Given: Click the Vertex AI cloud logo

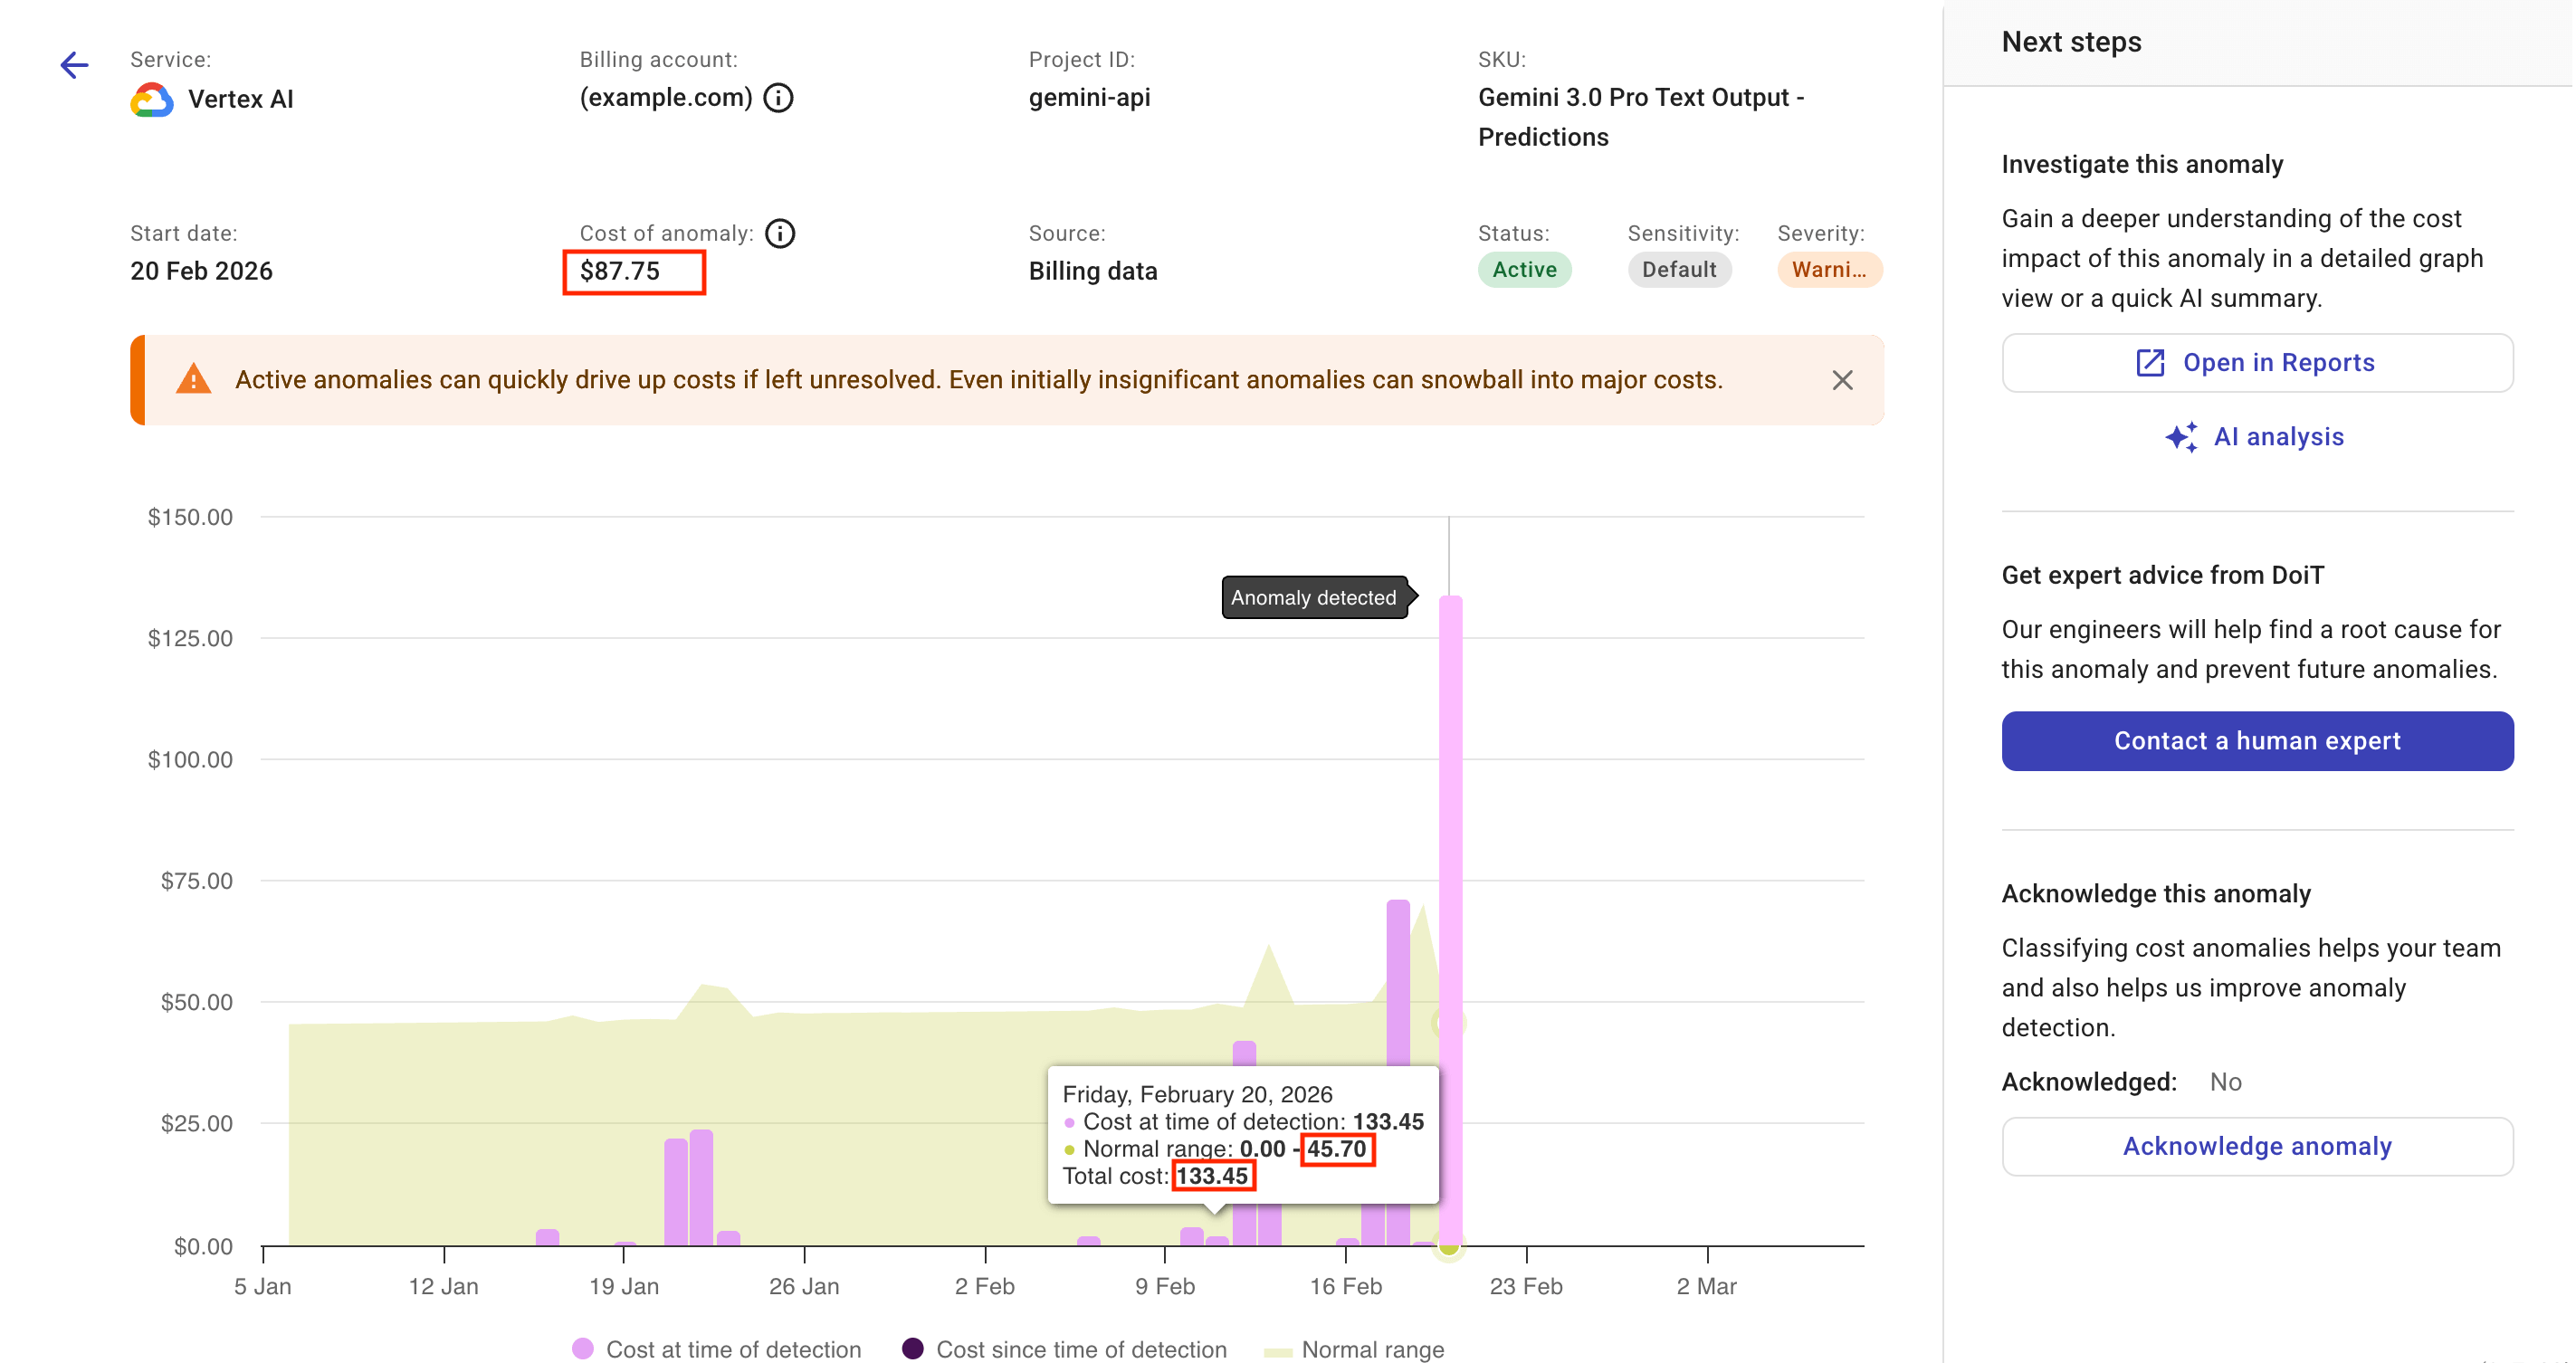Looking at the screenshot, I should (152, 99).
